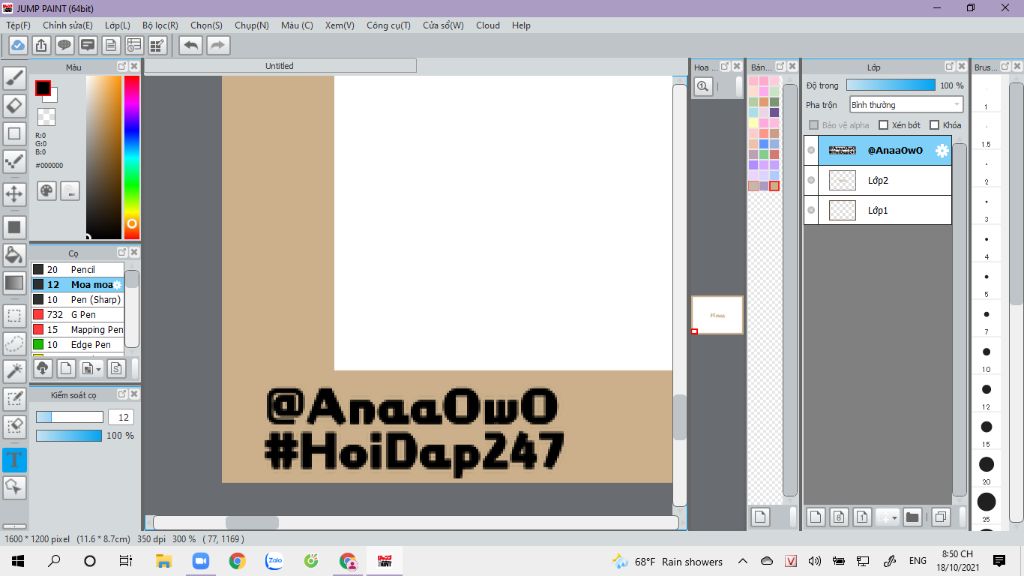
Task: Add a new layer in Lớp panel
Action: (815, 517)
